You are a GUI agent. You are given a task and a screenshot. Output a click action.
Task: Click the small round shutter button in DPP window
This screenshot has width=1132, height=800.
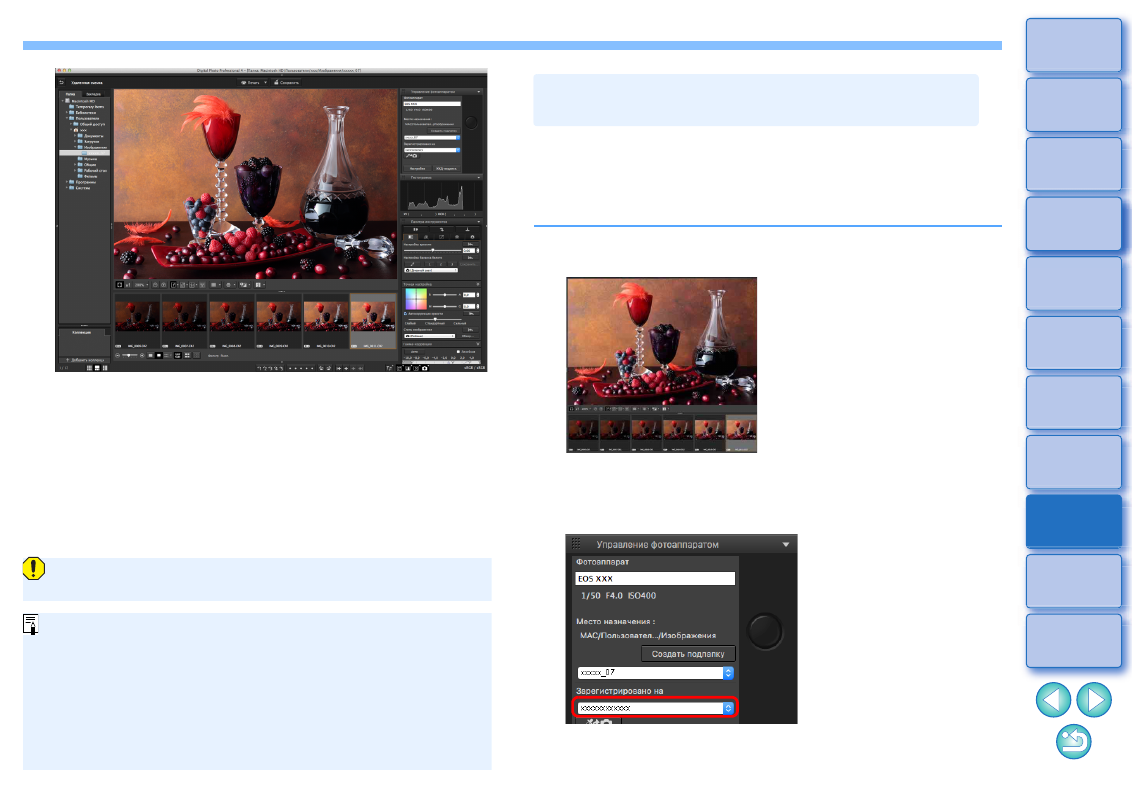(471, 122)
